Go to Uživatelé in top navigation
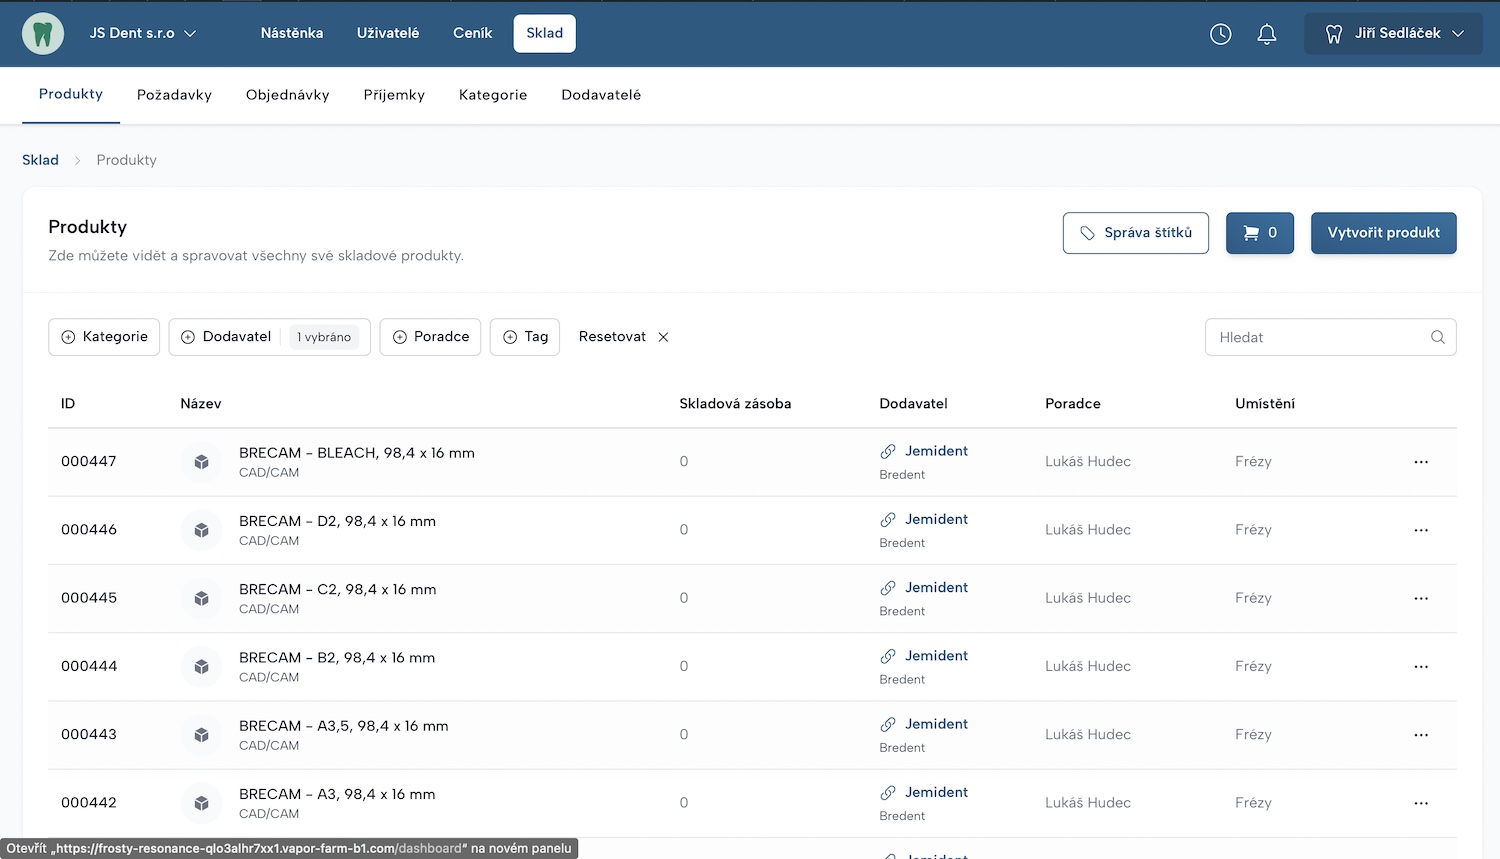 (x=388, y=33)
